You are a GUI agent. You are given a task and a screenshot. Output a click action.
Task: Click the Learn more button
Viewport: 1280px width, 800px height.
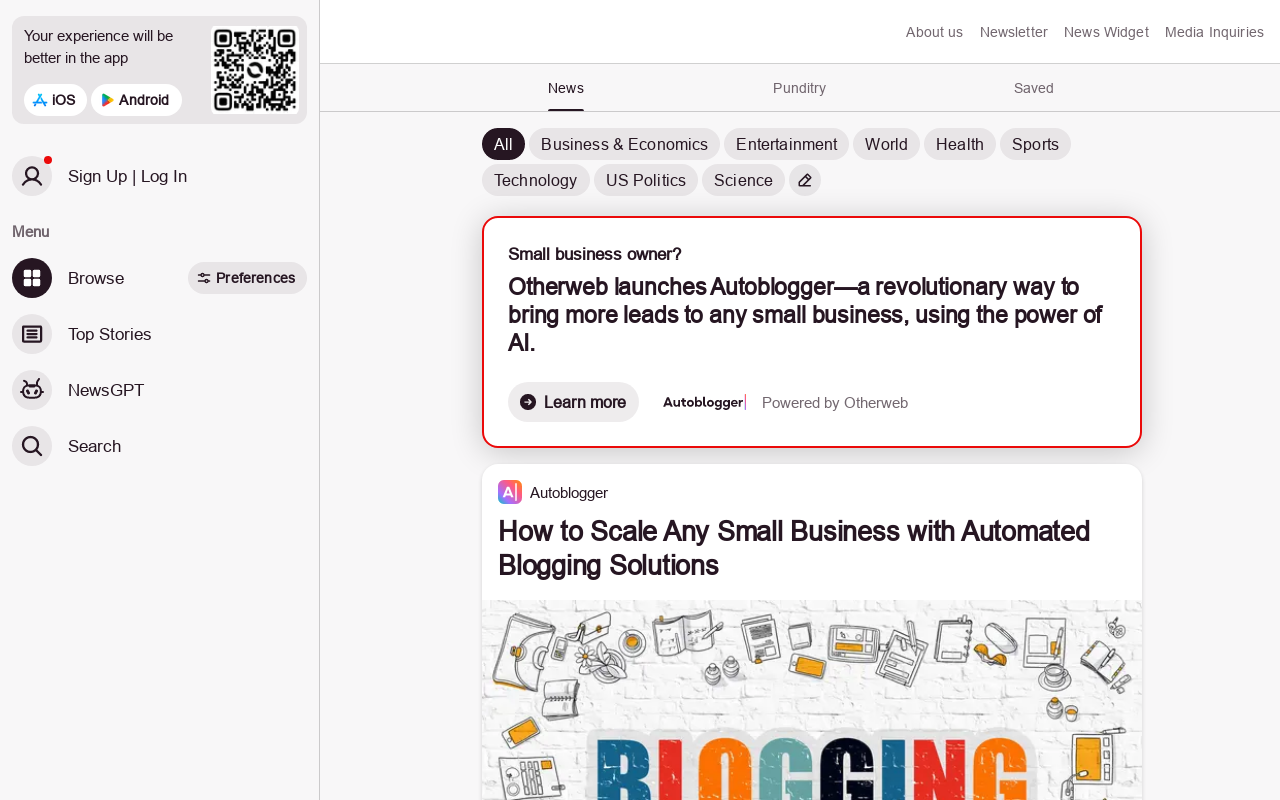(573, 402)
